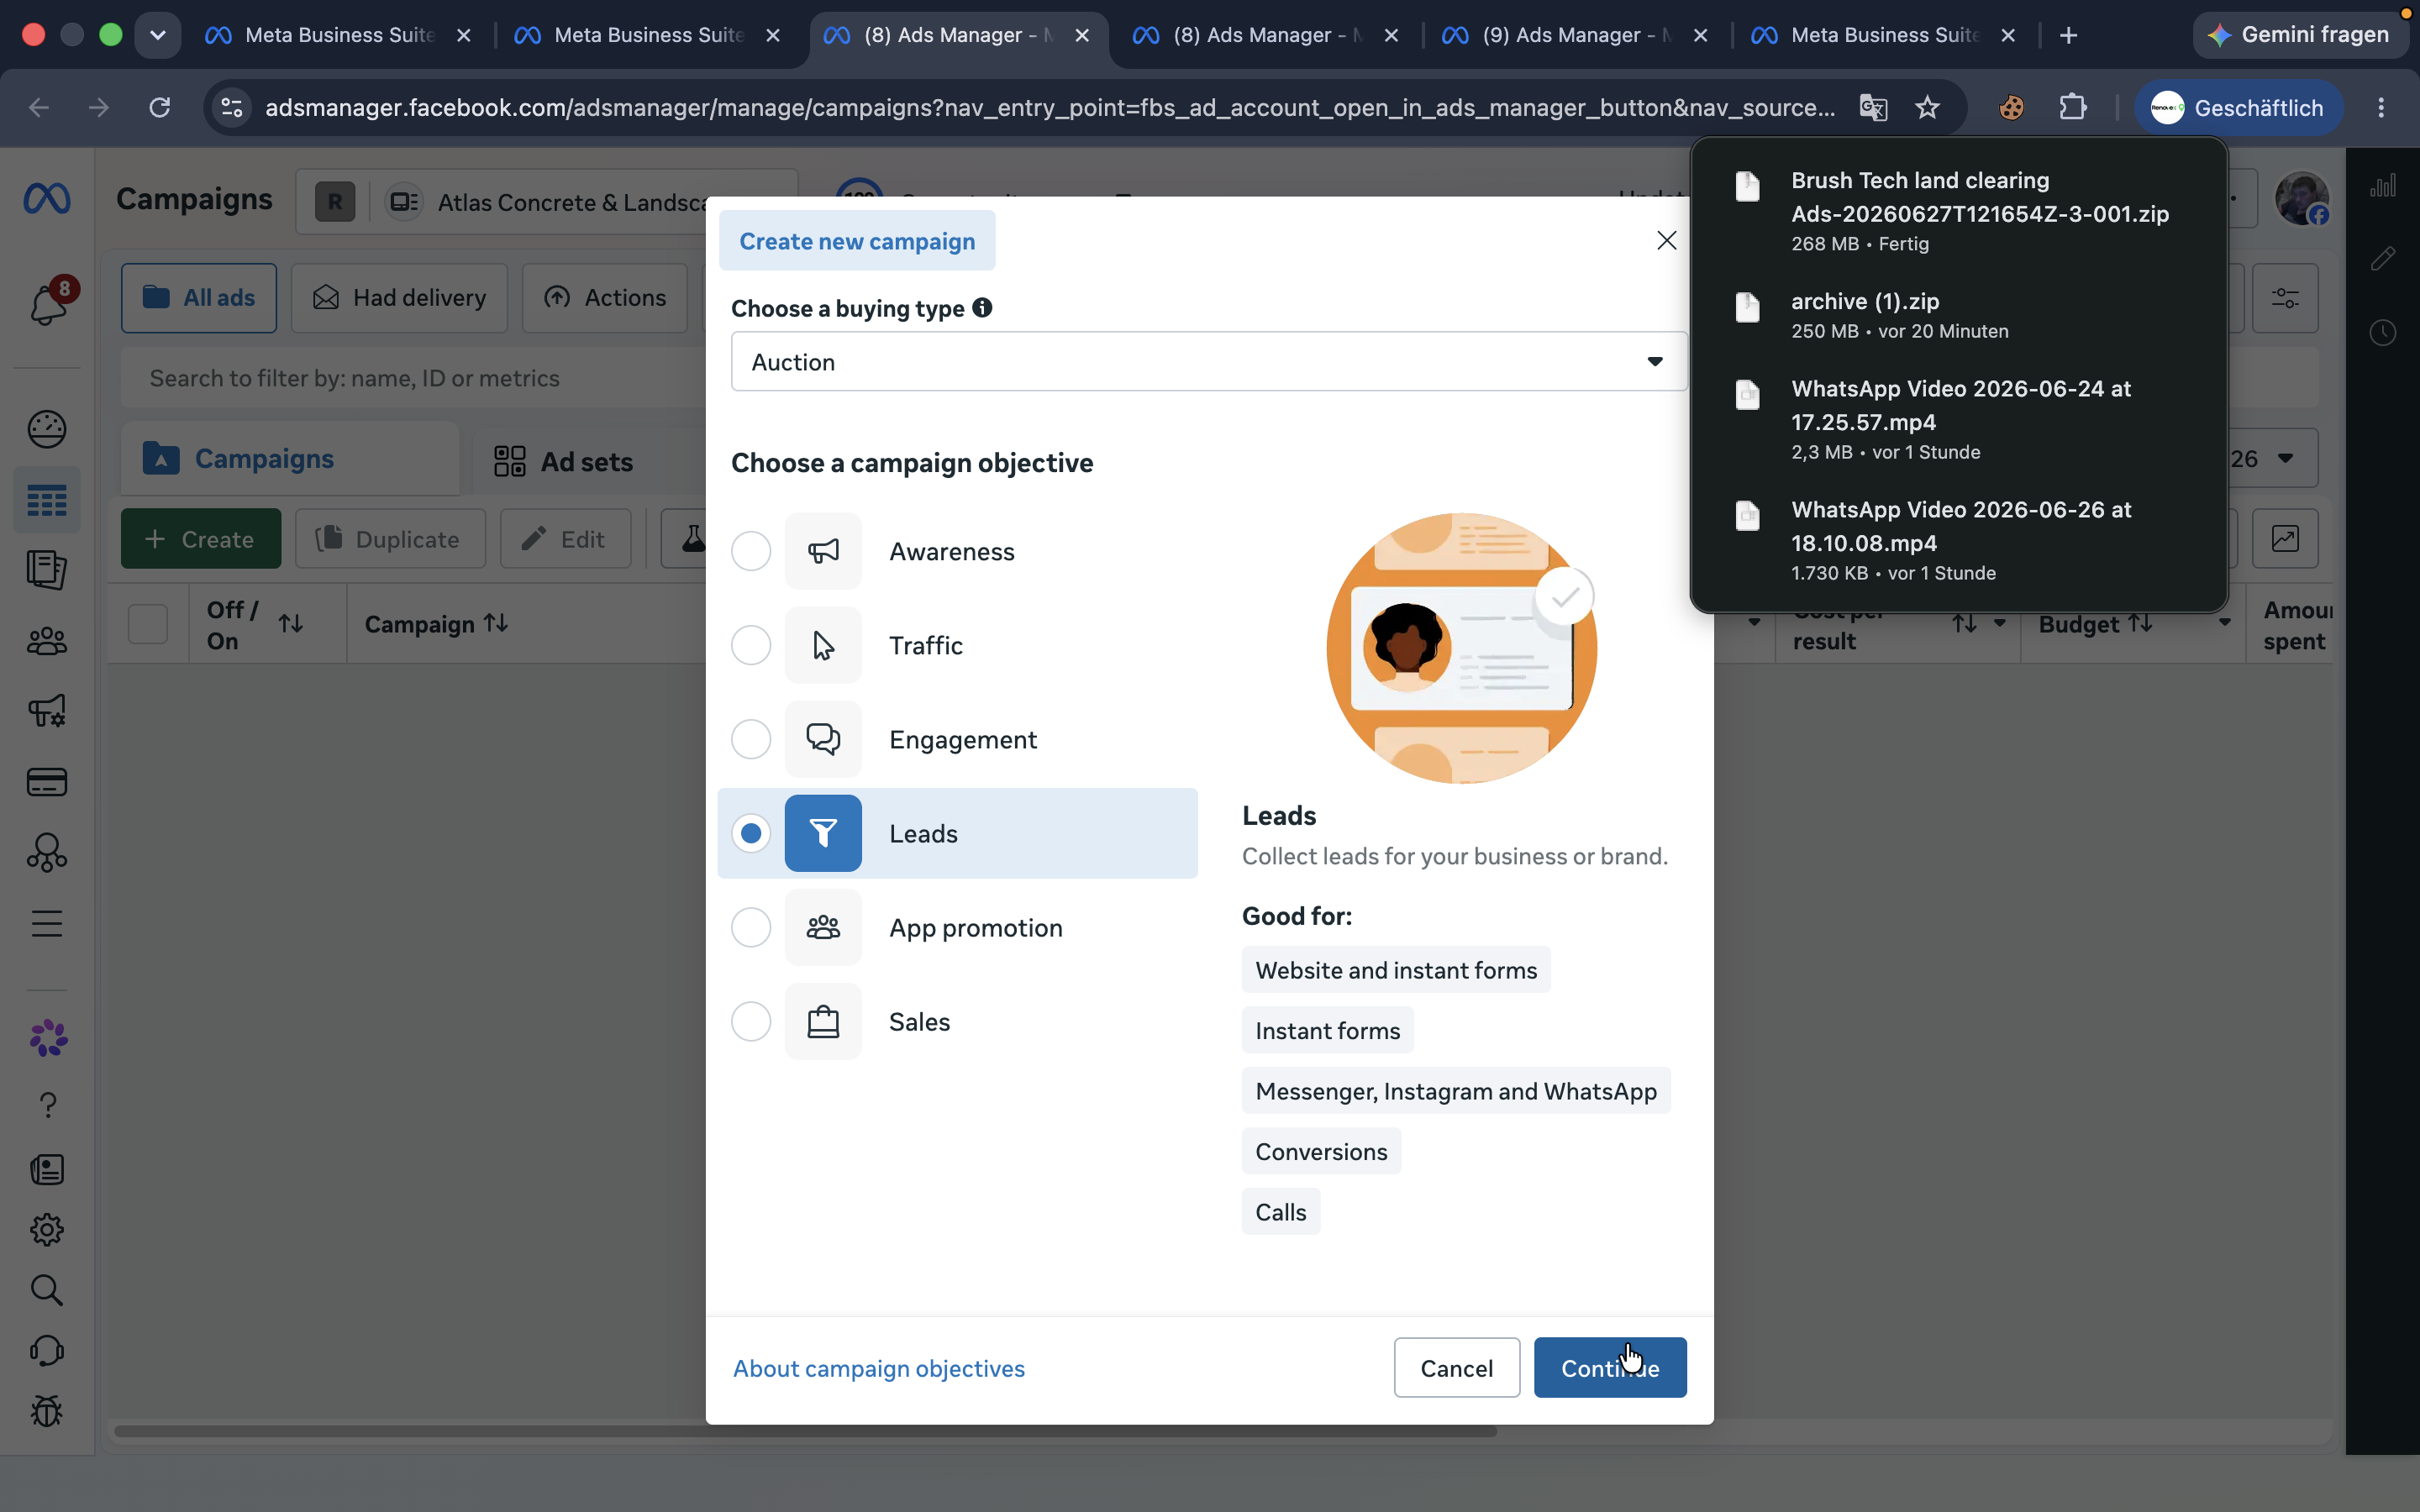Click the Cancel button
2420x1512 pixels.
(1456, 1367)
